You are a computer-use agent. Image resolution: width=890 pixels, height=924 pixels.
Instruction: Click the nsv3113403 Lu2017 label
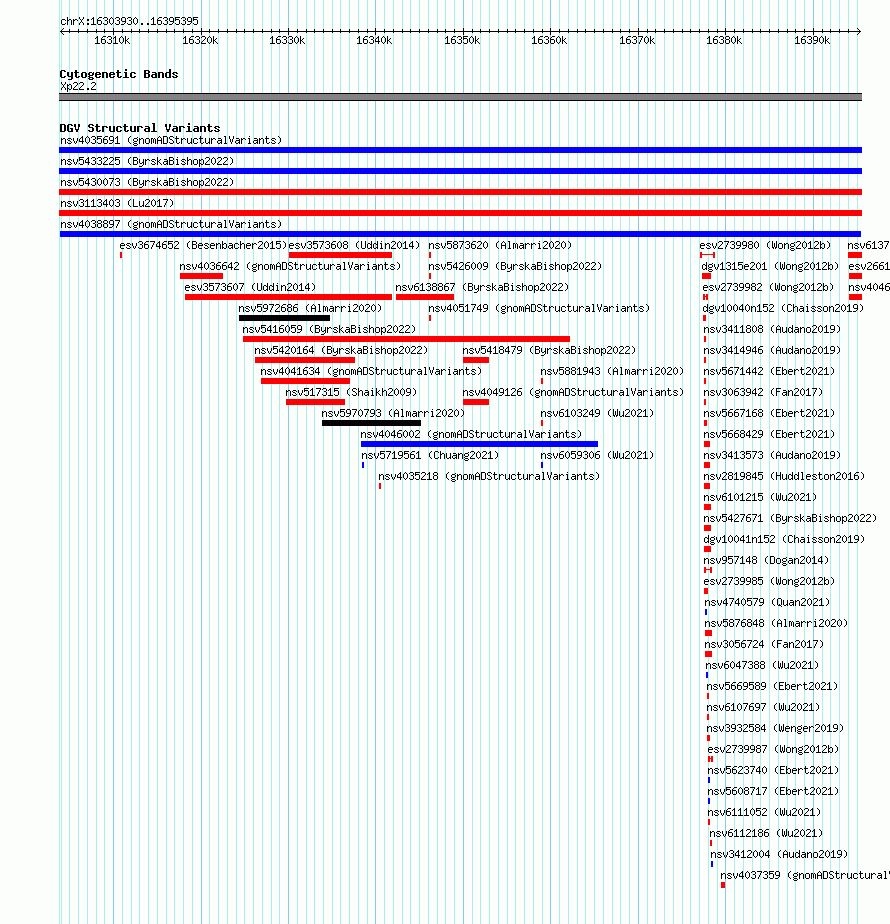click(x=117, y=203)
